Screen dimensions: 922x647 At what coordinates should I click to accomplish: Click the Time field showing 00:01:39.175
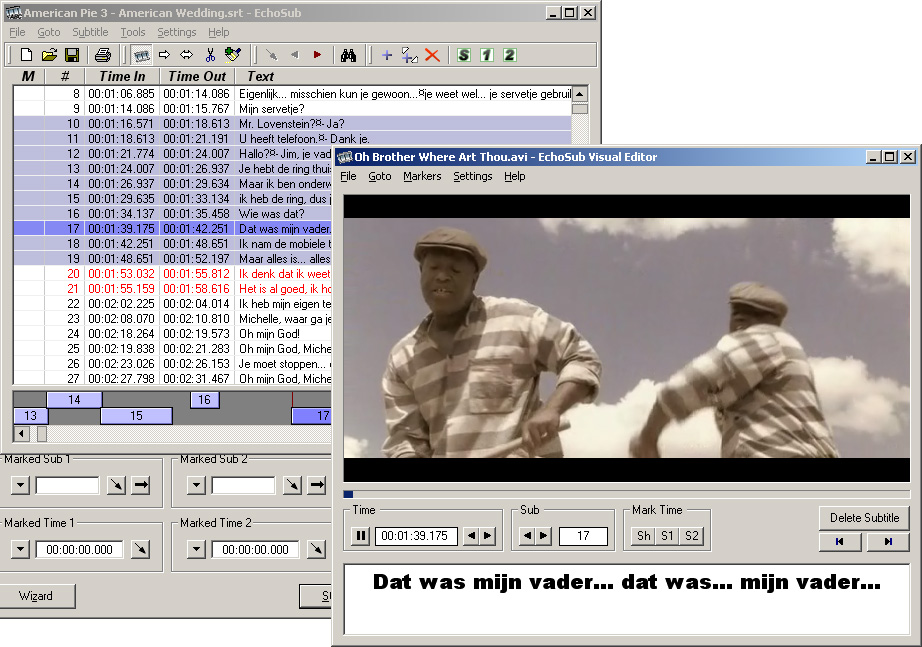coord(416,536)
